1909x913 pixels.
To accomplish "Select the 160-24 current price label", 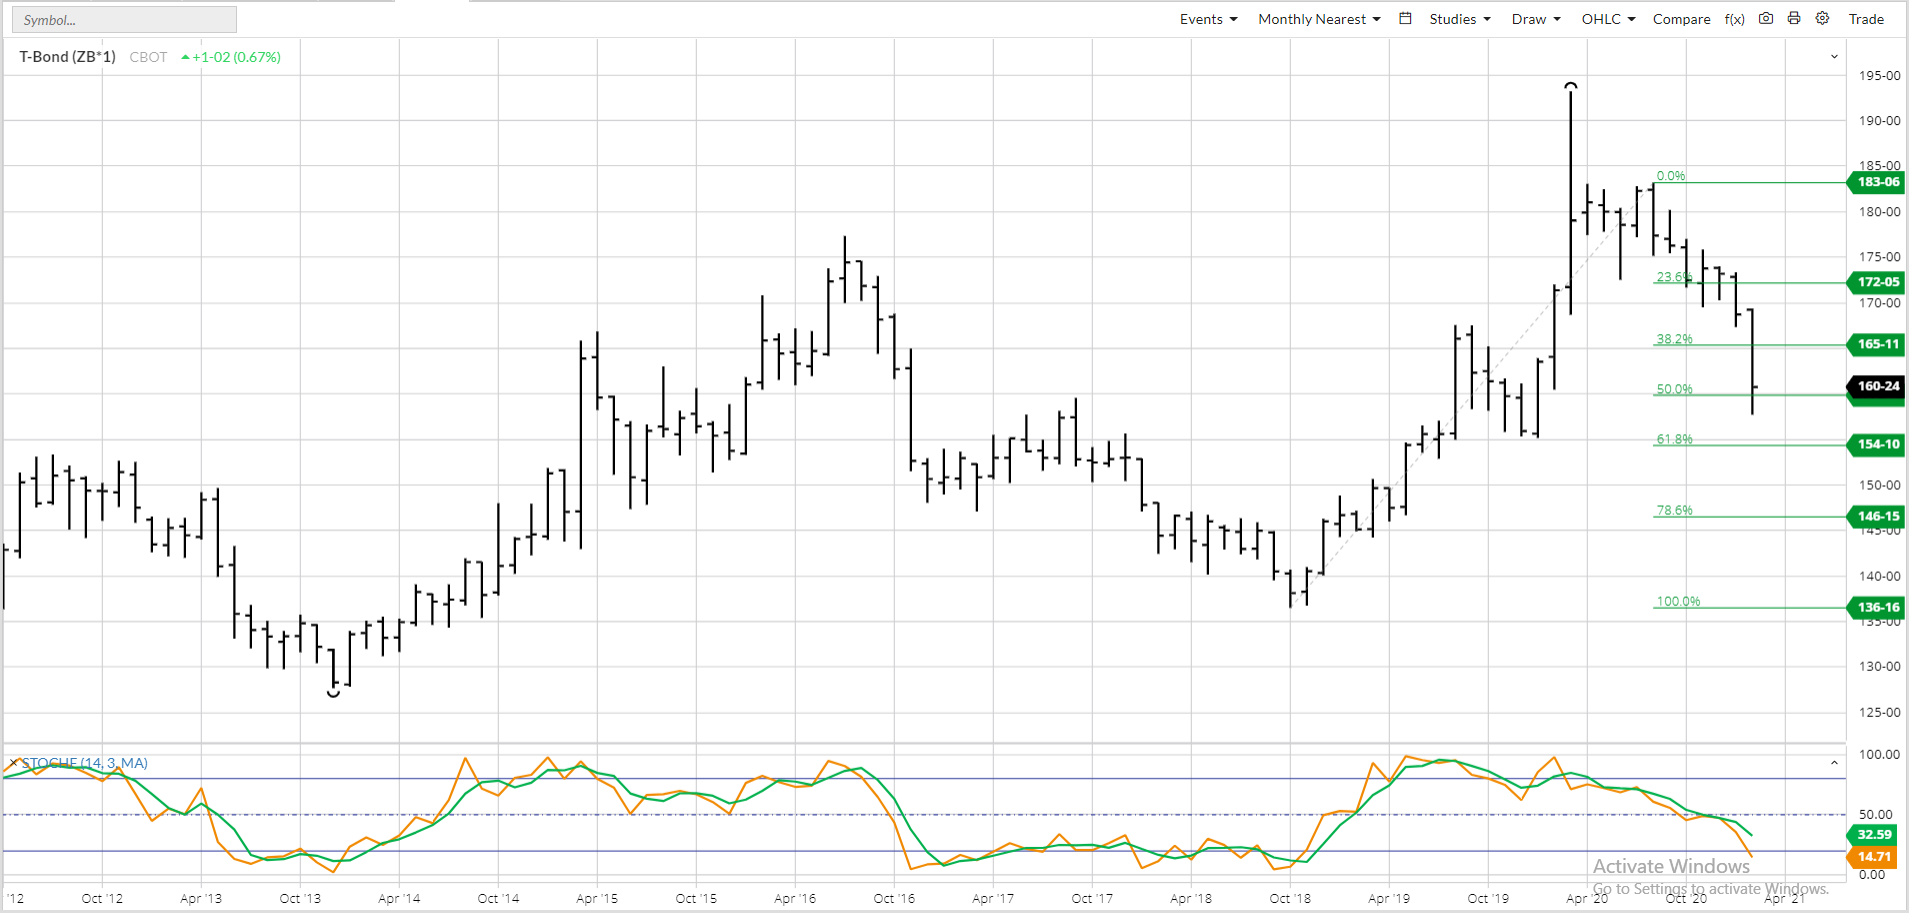I will click(1877, 386).
